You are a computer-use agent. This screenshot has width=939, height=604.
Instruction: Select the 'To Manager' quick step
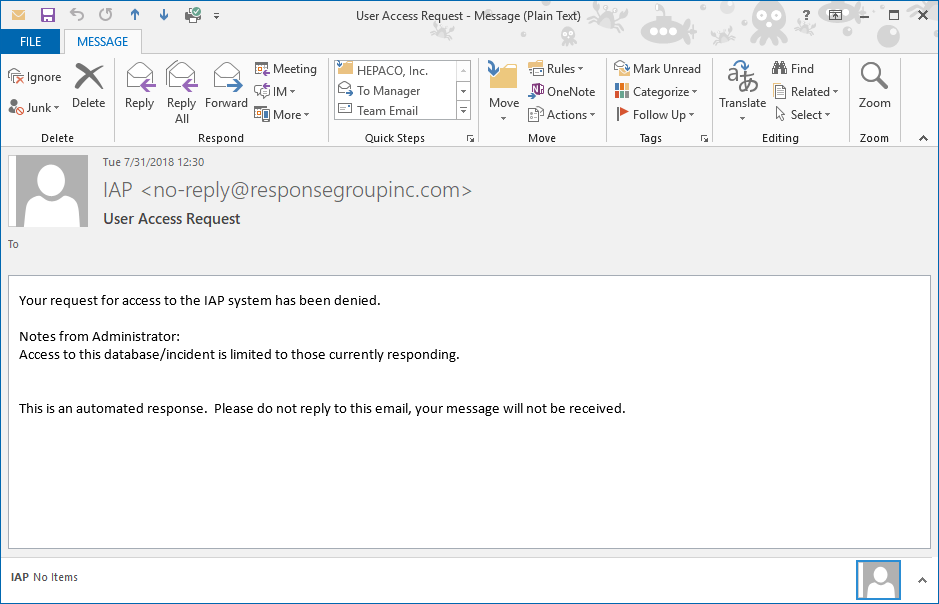click(388, 91)
